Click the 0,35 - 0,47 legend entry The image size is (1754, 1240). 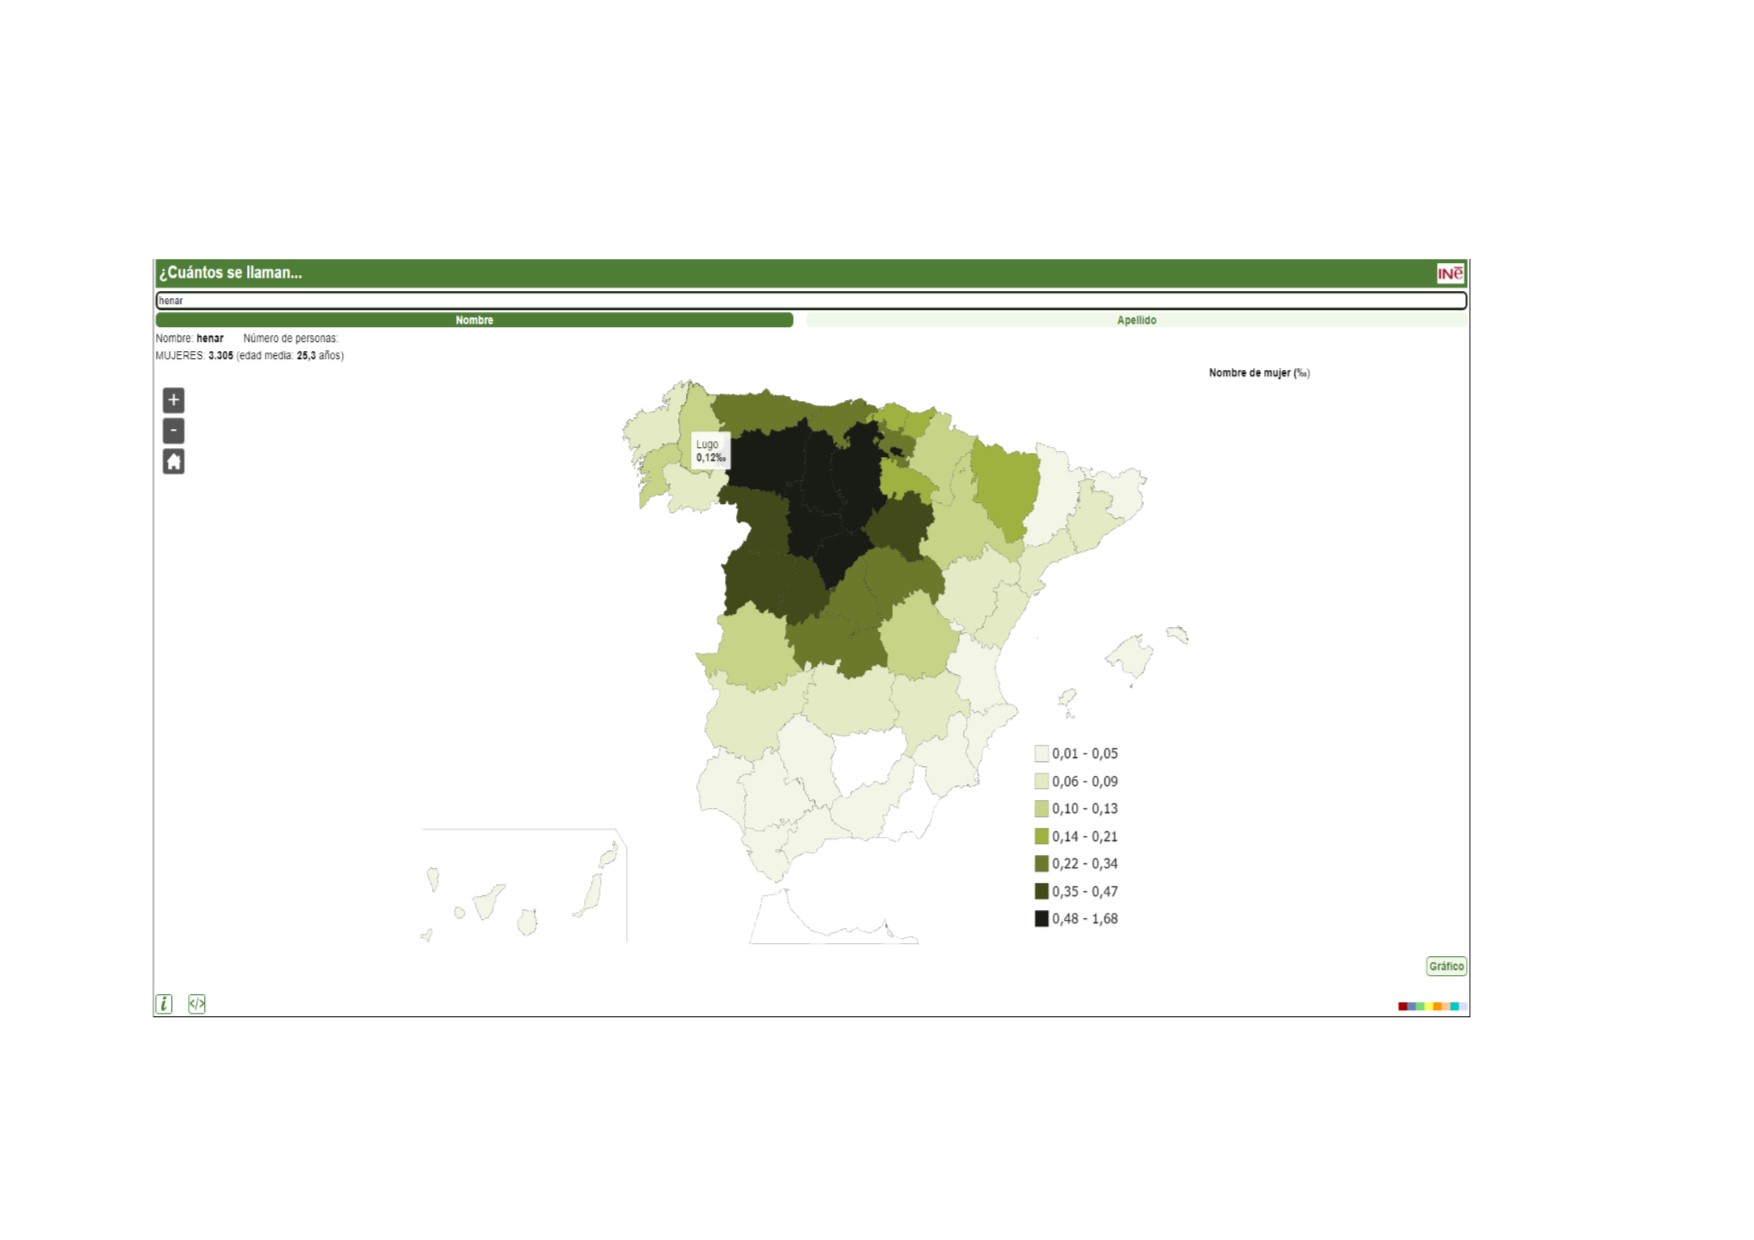pos(1076,891)
